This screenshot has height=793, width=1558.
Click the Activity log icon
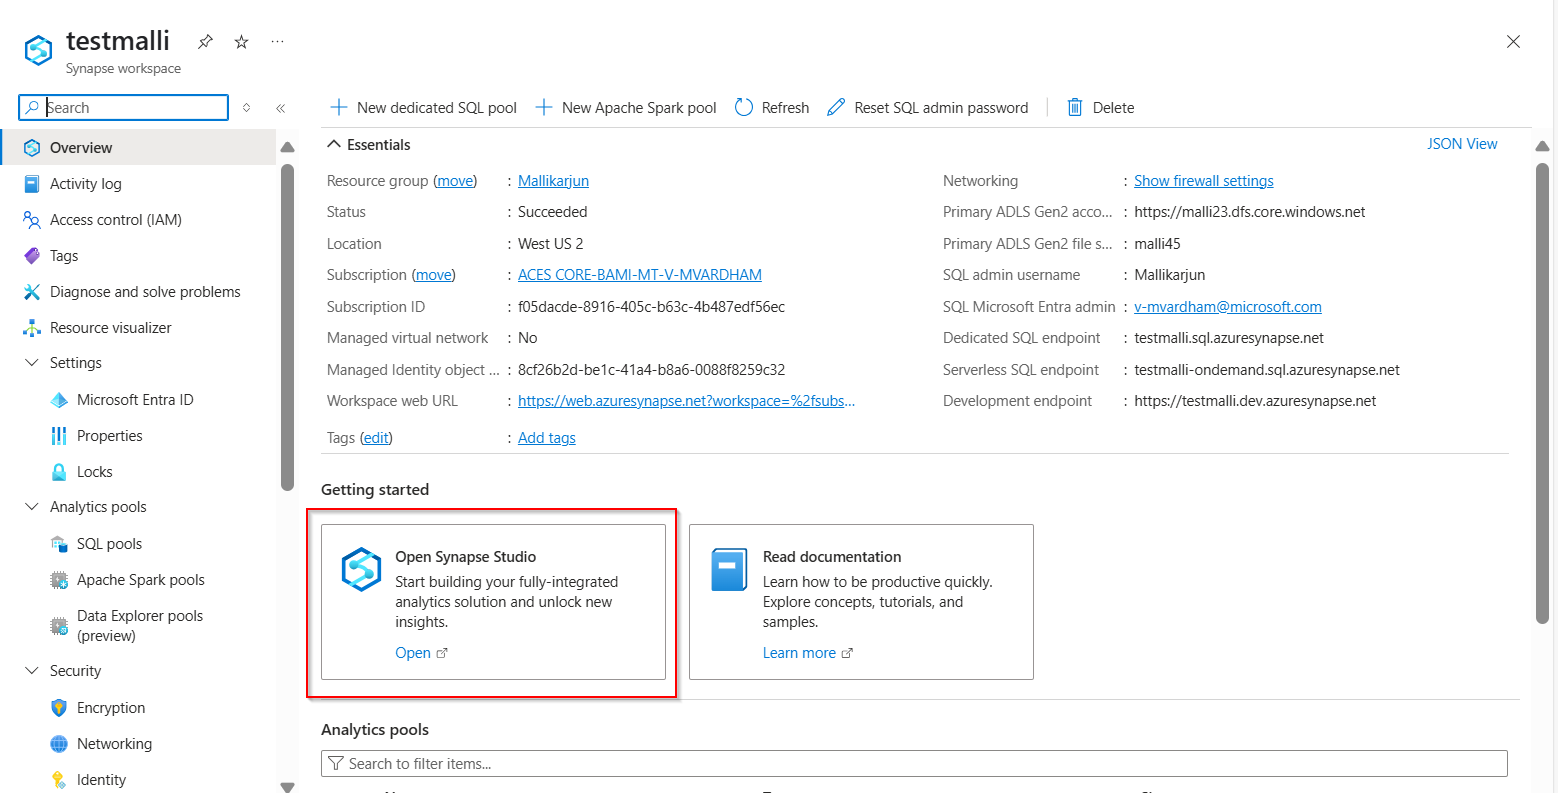tap(32, 184)
